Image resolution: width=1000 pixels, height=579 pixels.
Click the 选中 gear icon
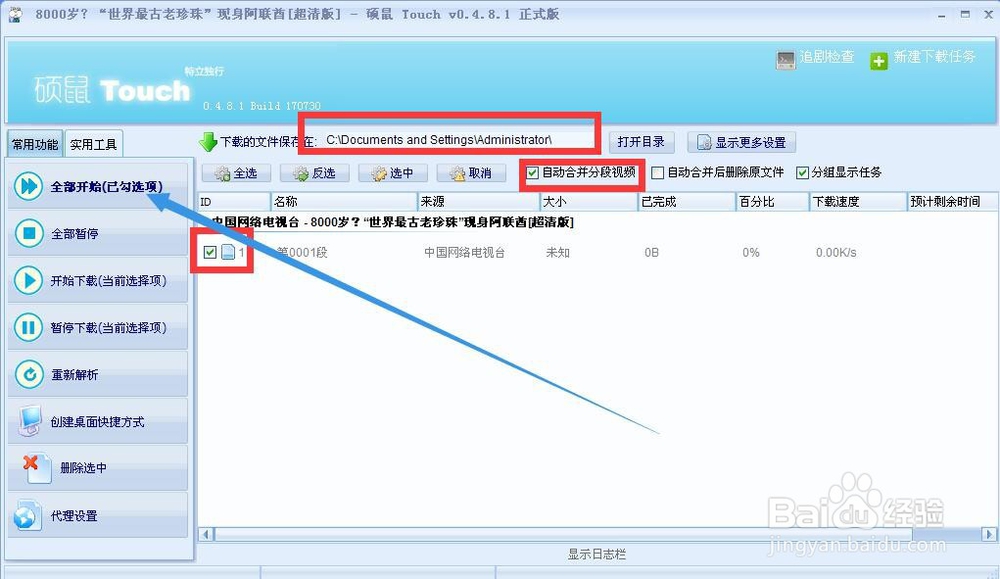[x=379, y=173]
